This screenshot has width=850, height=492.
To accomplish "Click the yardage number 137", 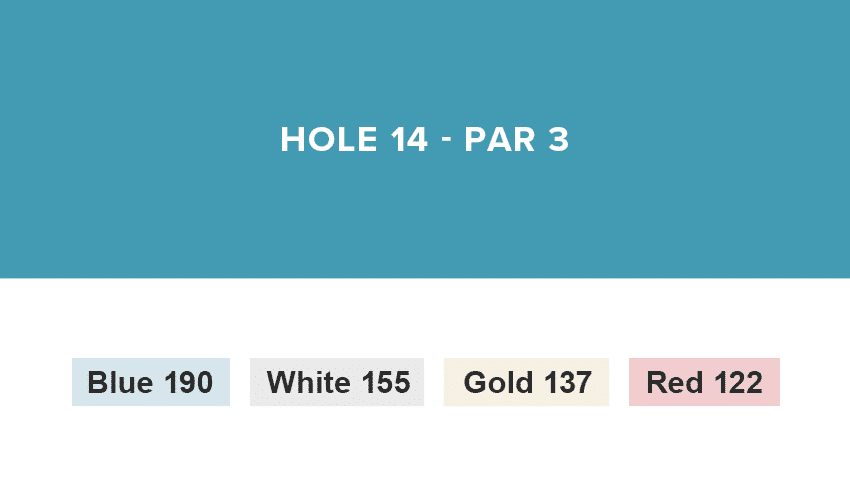I will [567, 382].
